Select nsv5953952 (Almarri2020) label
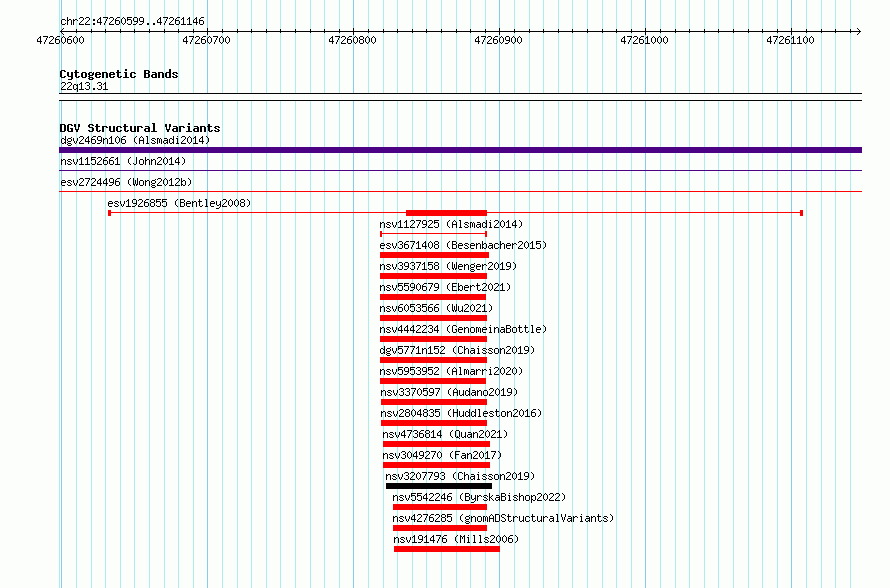The height and width of the screenshot is (588, 890). [x=451, y=371]
